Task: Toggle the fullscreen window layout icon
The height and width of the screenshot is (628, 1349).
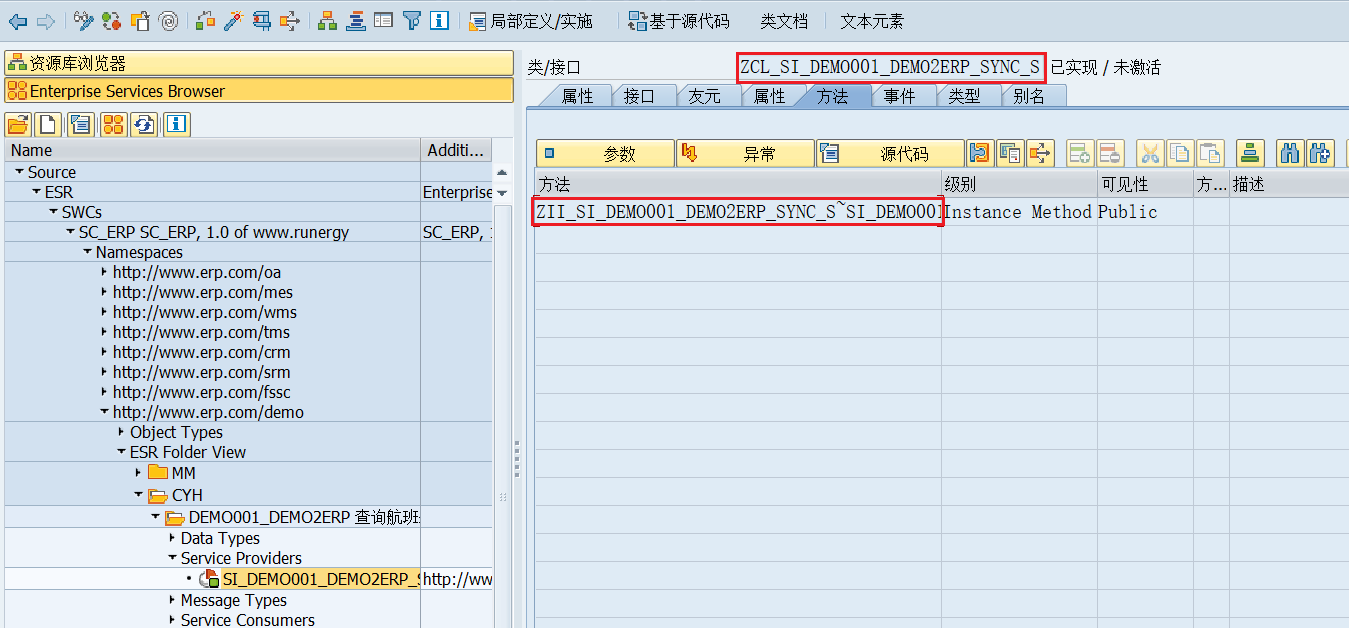Action: tap(384, 20)
